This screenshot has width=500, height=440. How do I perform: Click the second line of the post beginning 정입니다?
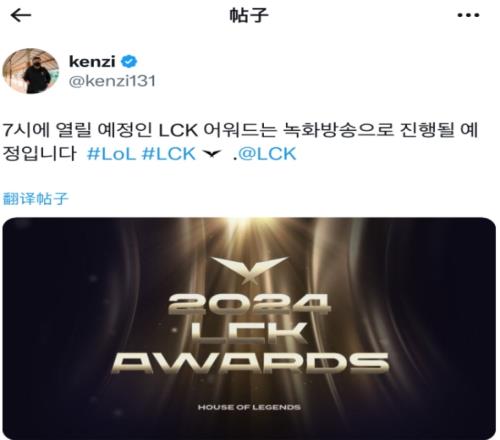tap(150, 154)
